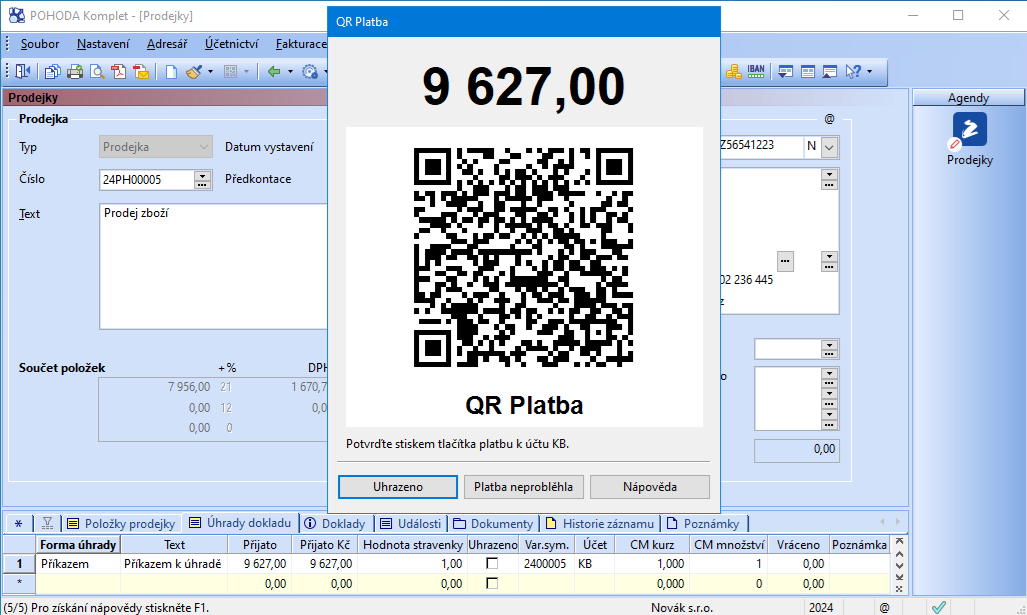Confirm payment with Uhrazeno button
Screen dimensions: 1027x615
[x=398, y=487]
